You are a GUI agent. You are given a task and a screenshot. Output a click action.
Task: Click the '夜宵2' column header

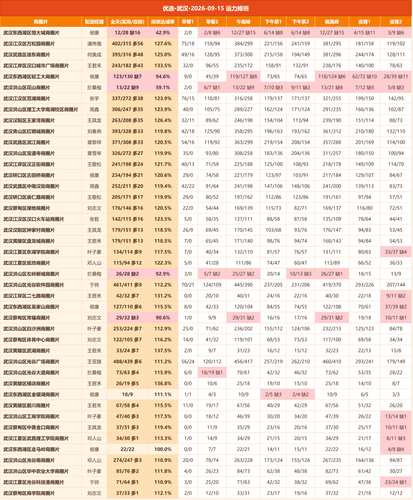(x=396, y=22)
